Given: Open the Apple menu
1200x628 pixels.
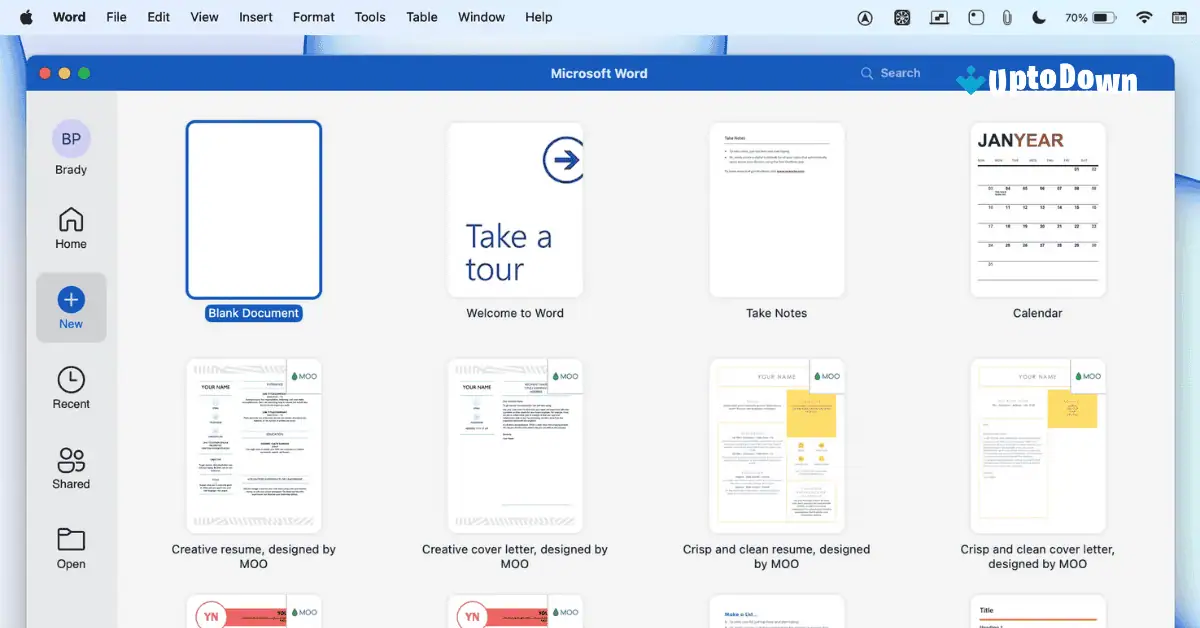Looking at the screenshot, I should click(x=27, y=16).
